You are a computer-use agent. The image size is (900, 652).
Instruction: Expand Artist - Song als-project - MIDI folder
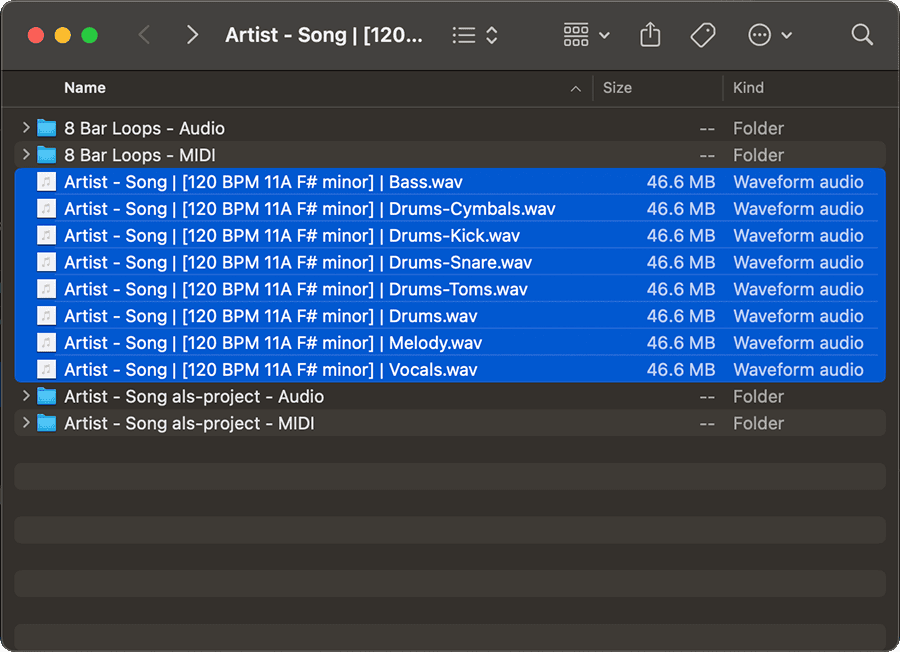point(25,424)
